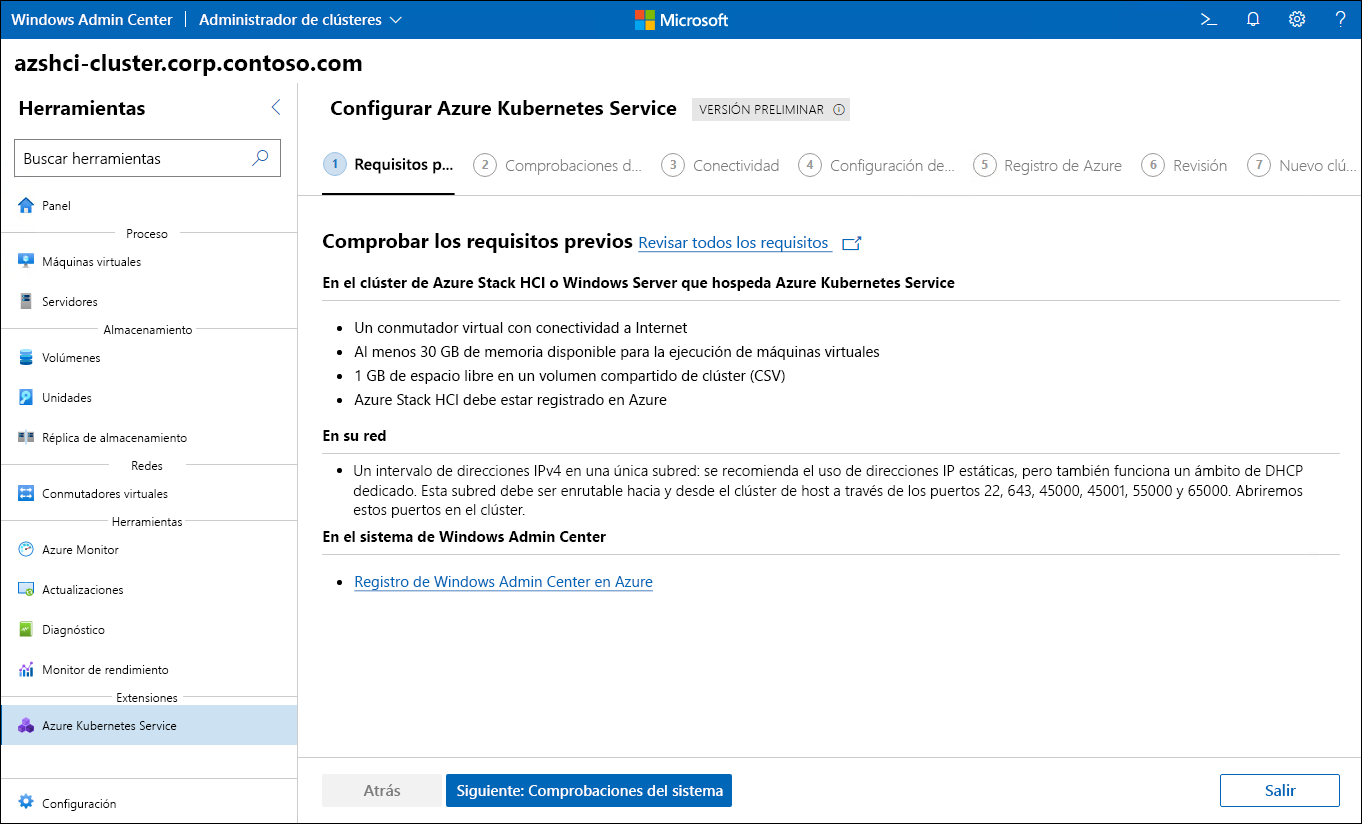The width and height of the screenshot is (1362, 824).
Task: Click the Diagnóstico icon
Action: click(26, 629)
